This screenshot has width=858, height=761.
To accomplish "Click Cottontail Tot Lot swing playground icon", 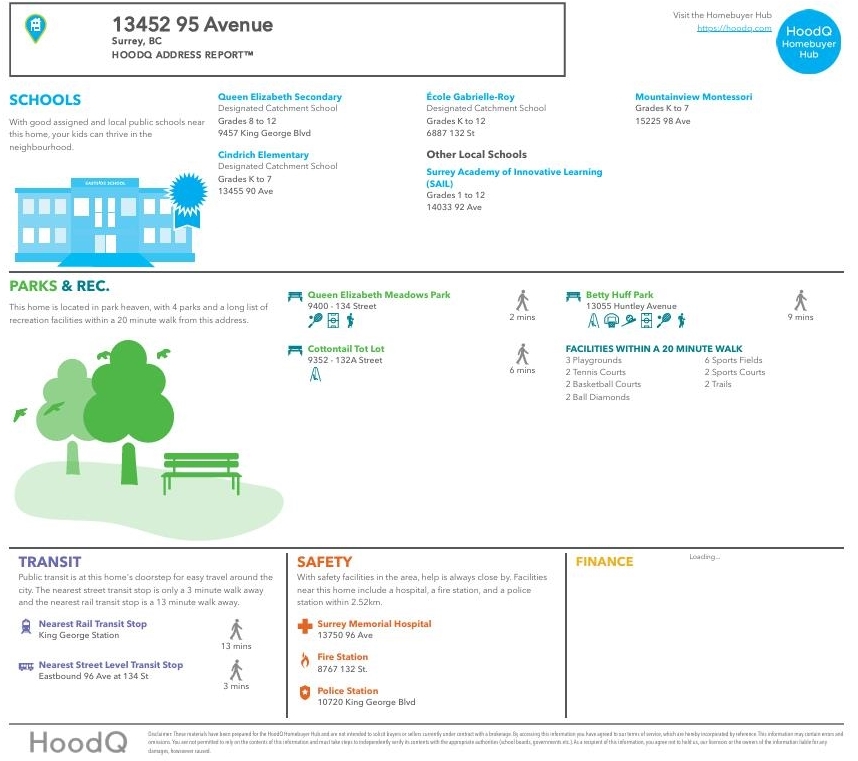I will coord(315,374).
